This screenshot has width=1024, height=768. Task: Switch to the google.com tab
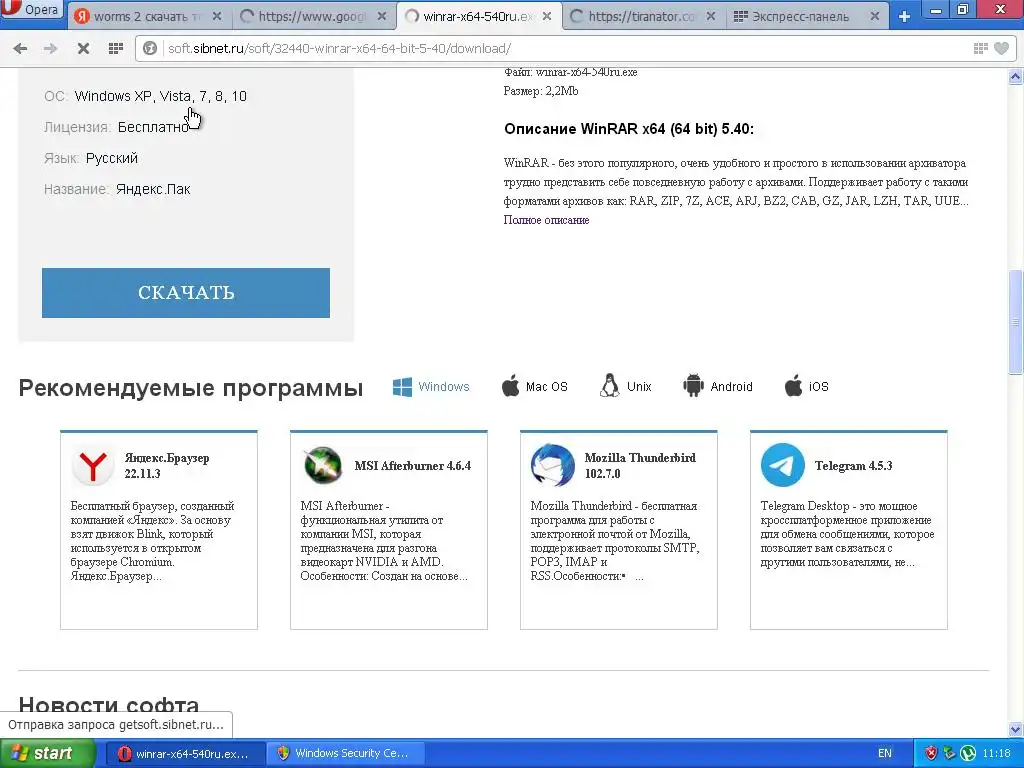313,16
